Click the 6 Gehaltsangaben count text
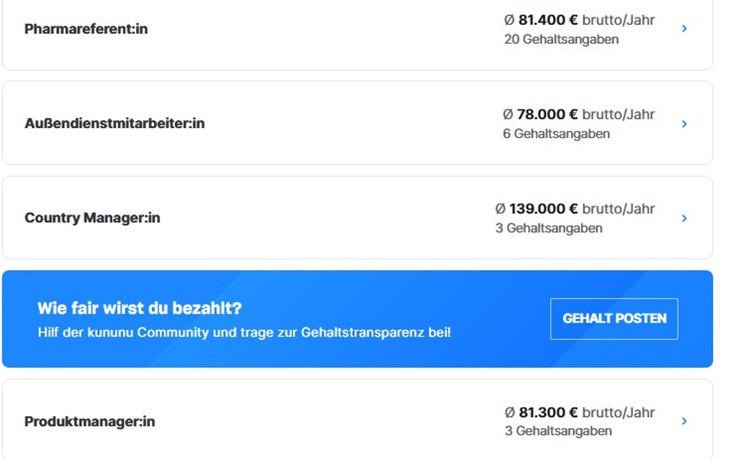The width and height of the screenshot is (730, 460). click(556, 134)
